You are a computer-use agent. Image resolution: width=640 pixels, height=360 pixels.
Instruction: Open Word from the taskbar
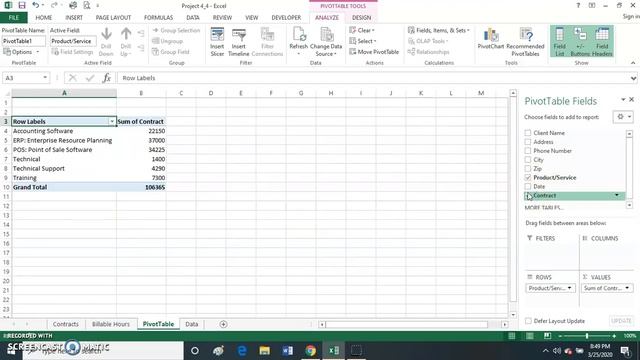[287, 351]
